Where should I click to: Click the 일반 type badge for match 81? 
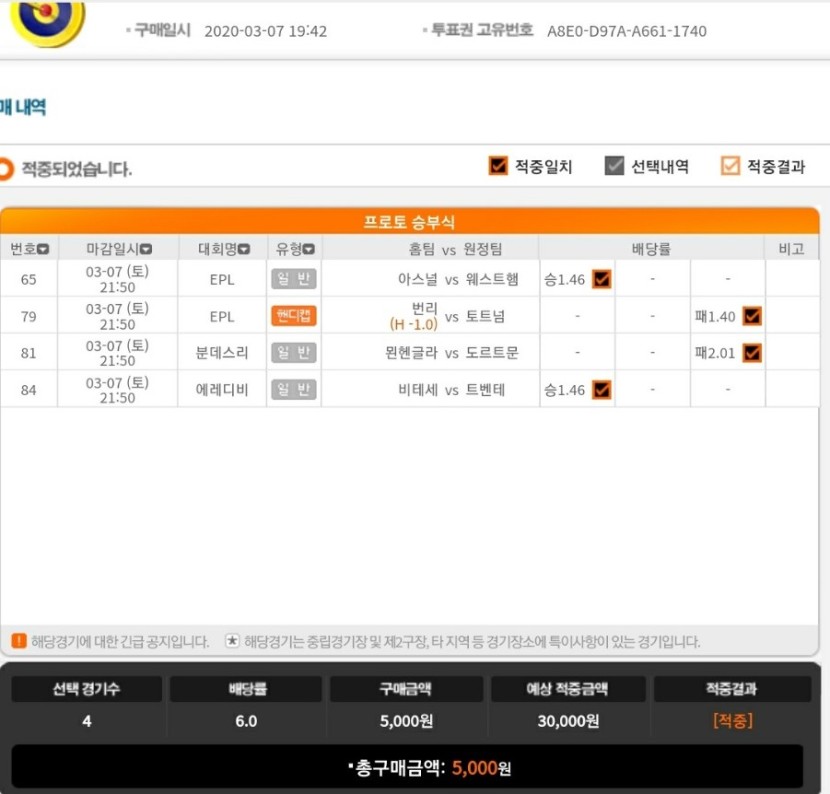(x=294, y=353)
